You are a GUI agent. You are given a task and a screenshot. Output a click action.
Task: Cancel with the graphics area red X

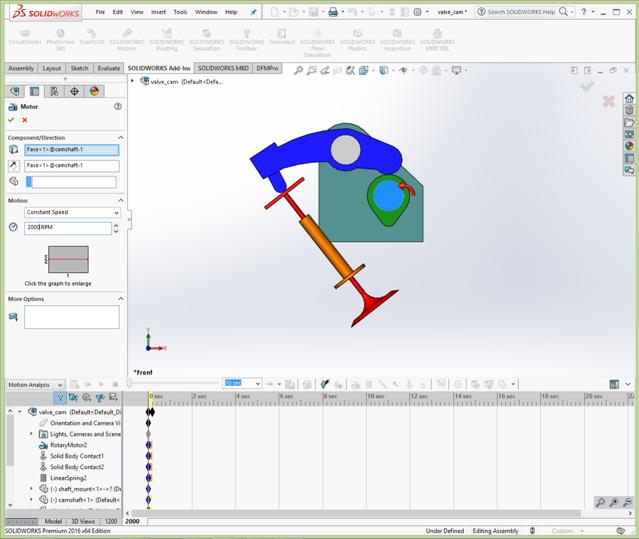click(609, 101)
